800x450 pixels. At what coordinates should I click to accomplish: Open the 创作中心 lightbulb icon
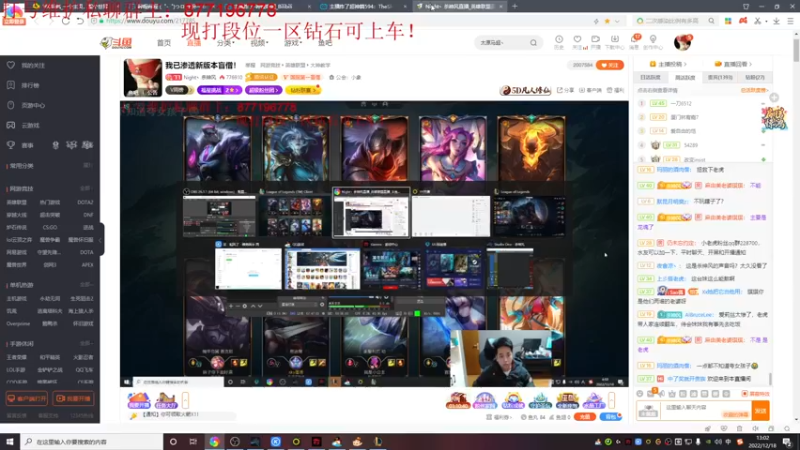[653, 42]
